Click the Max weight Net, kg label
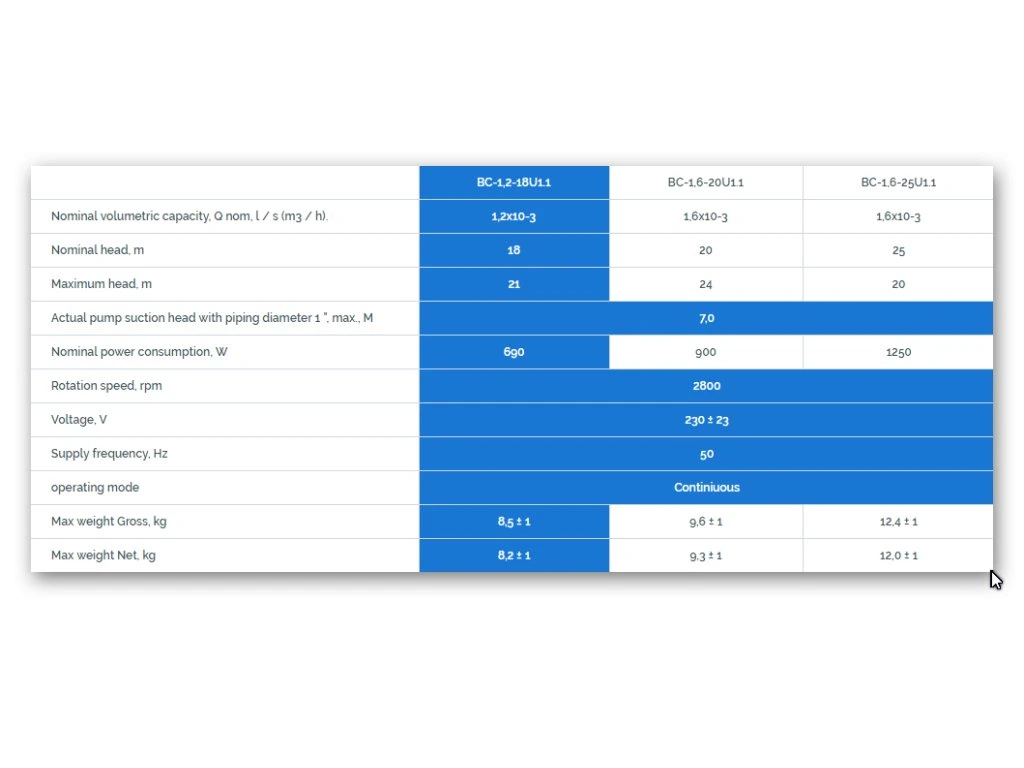Image resolution: width=1024 pixels, height=768 pixels. click(103, 556)
